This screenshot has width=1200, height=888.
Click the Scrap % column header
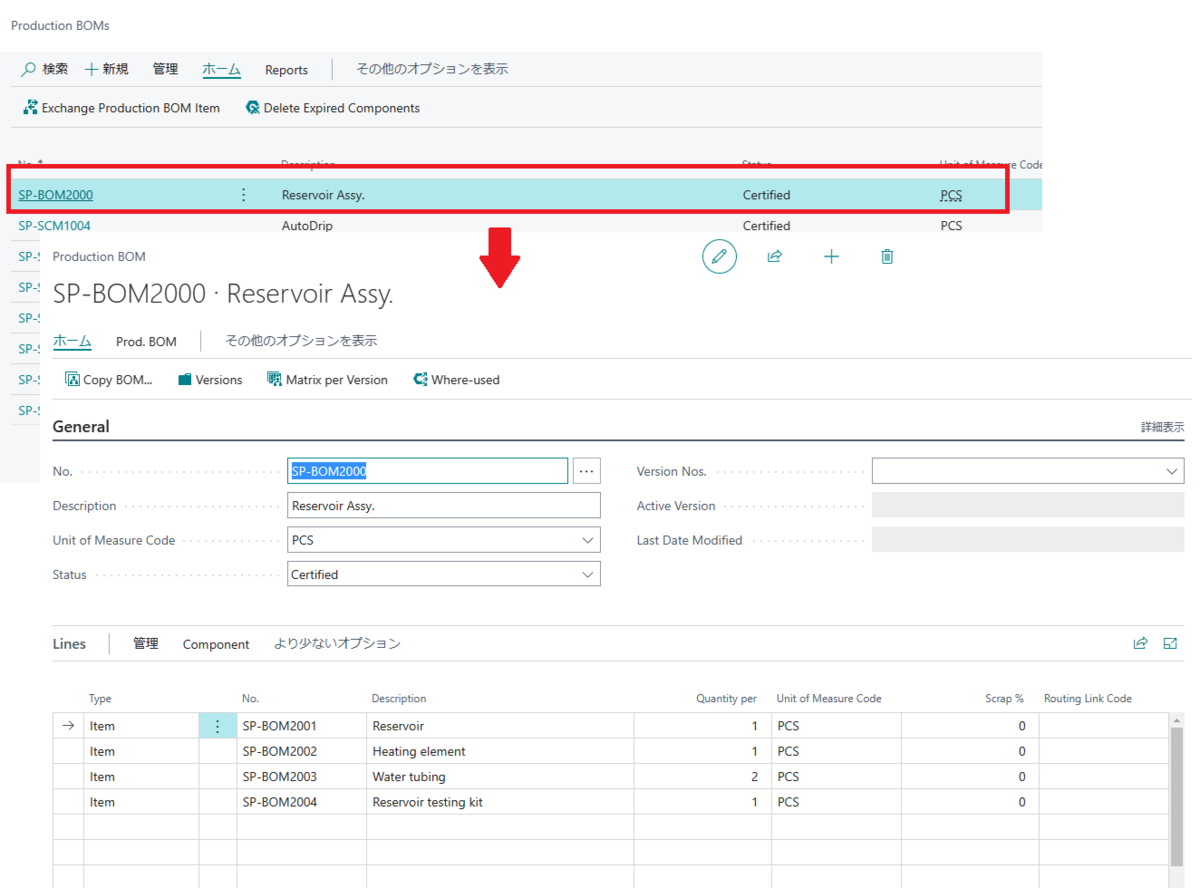(1004, 699)
